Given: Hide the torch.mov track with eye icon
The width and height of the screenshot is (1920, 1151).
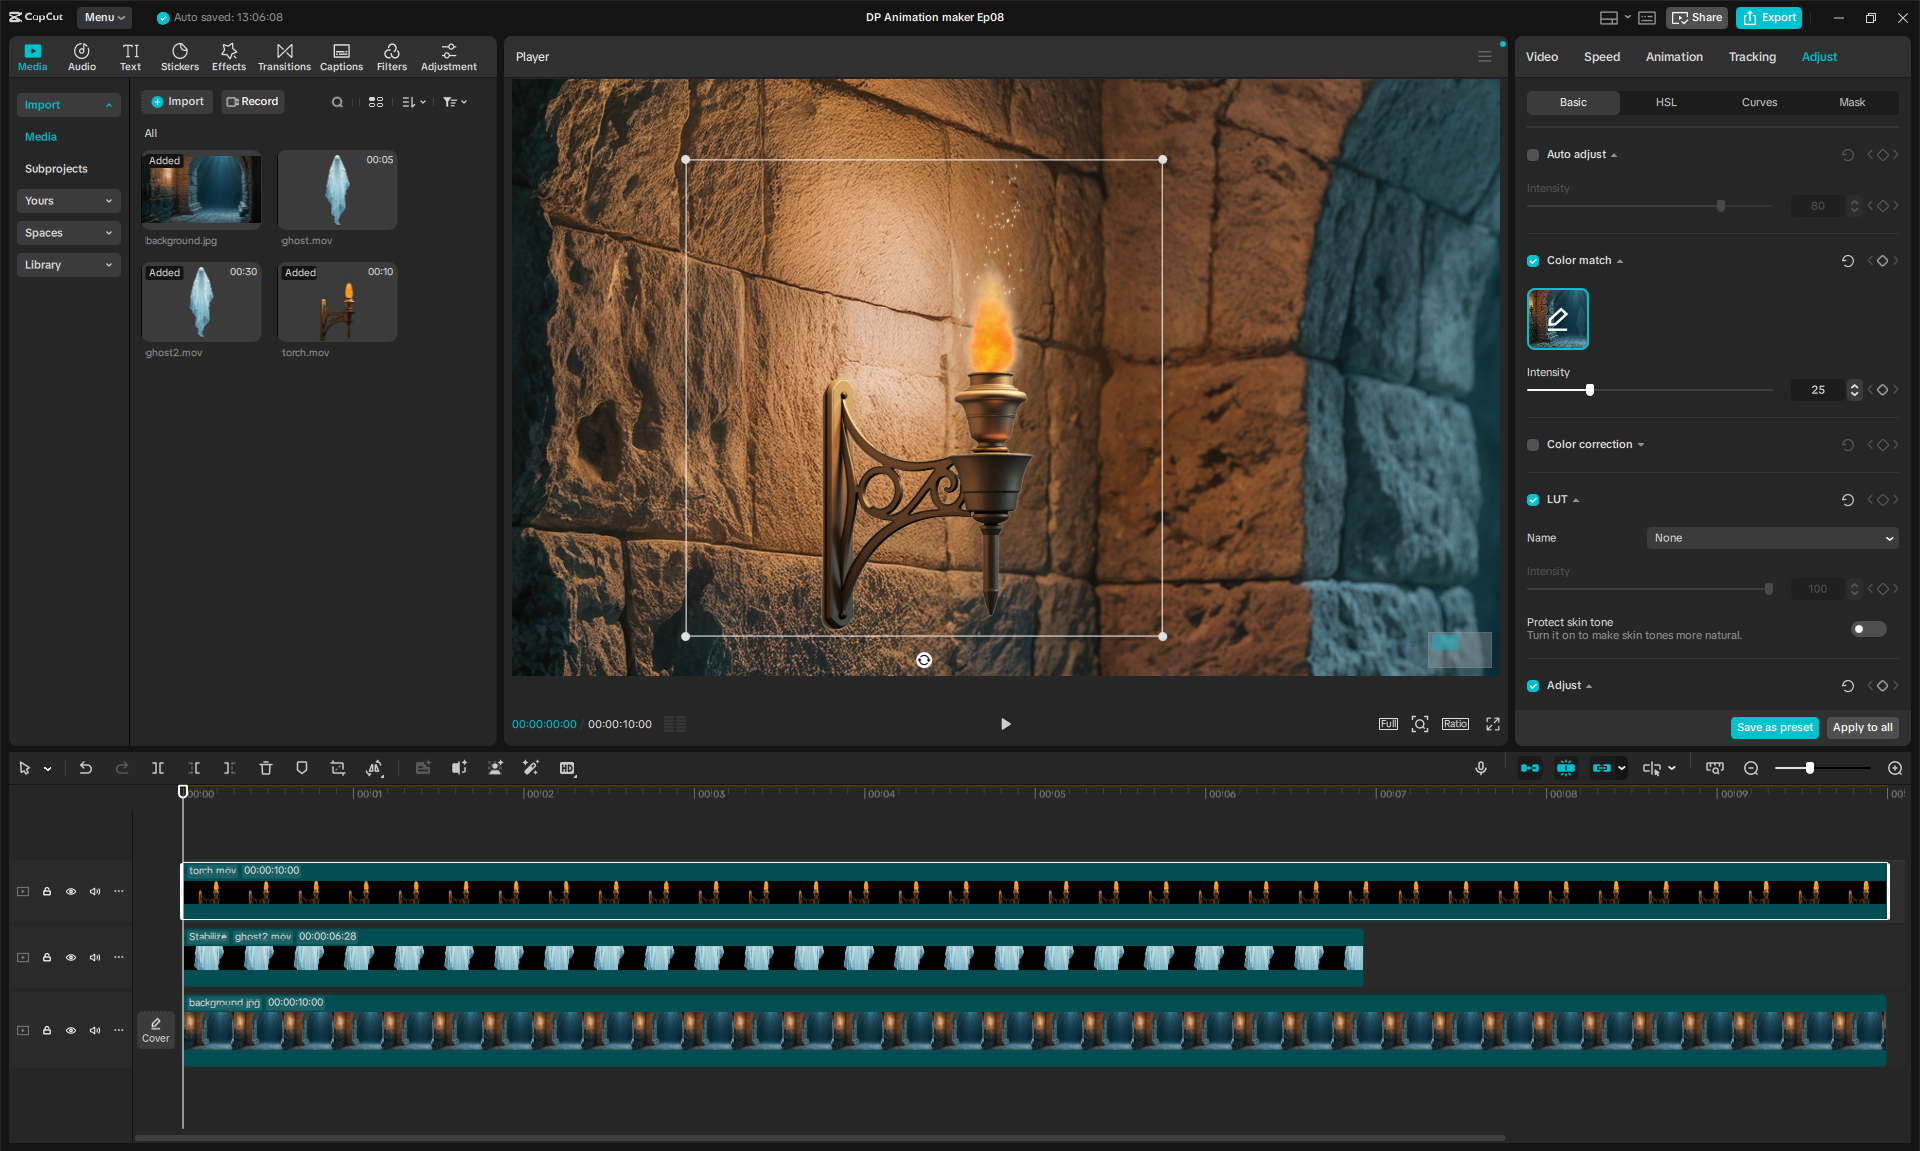Looking at the screenshot, I should [x=71, y=891].
